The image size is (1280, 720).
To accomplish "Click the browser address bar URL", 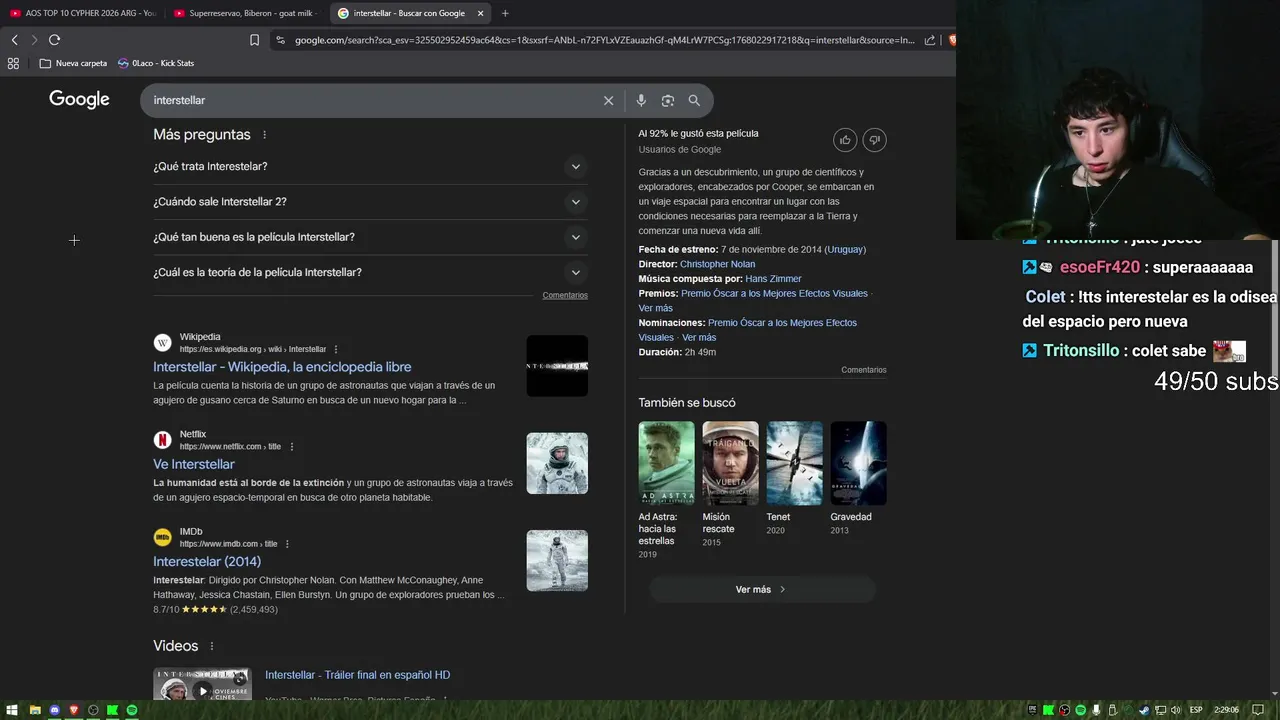I will [x=604, y=40].
